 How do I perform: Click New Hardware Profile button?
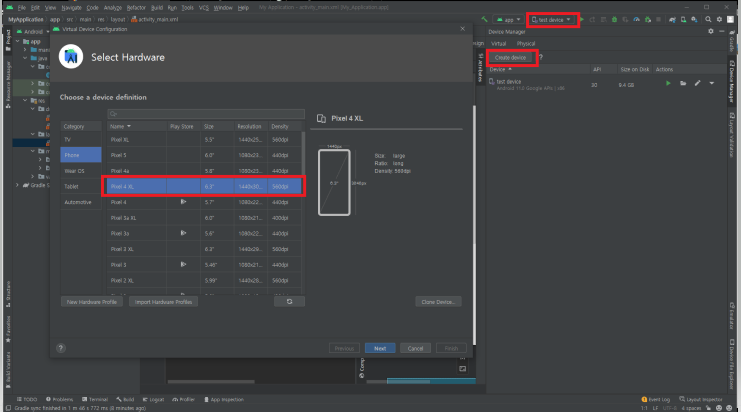pos(92,301)
